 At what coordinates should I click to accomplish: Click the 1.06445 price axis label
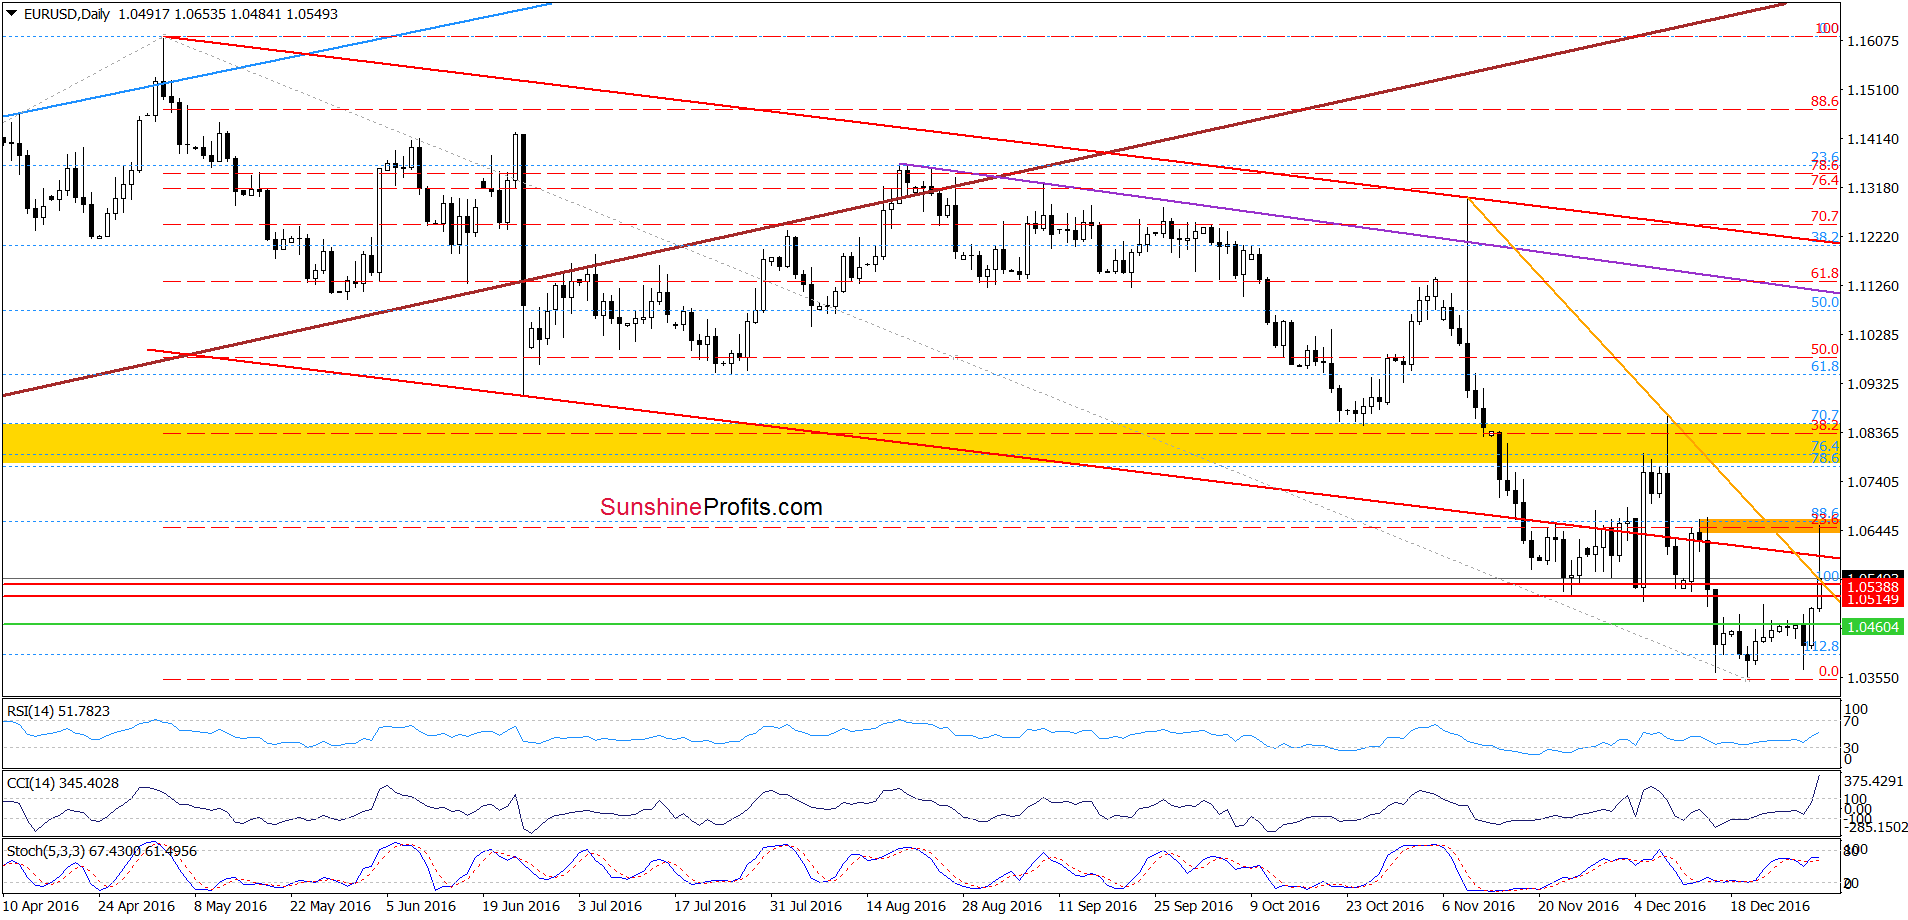pyautogui.click(x=1873, y=531)
